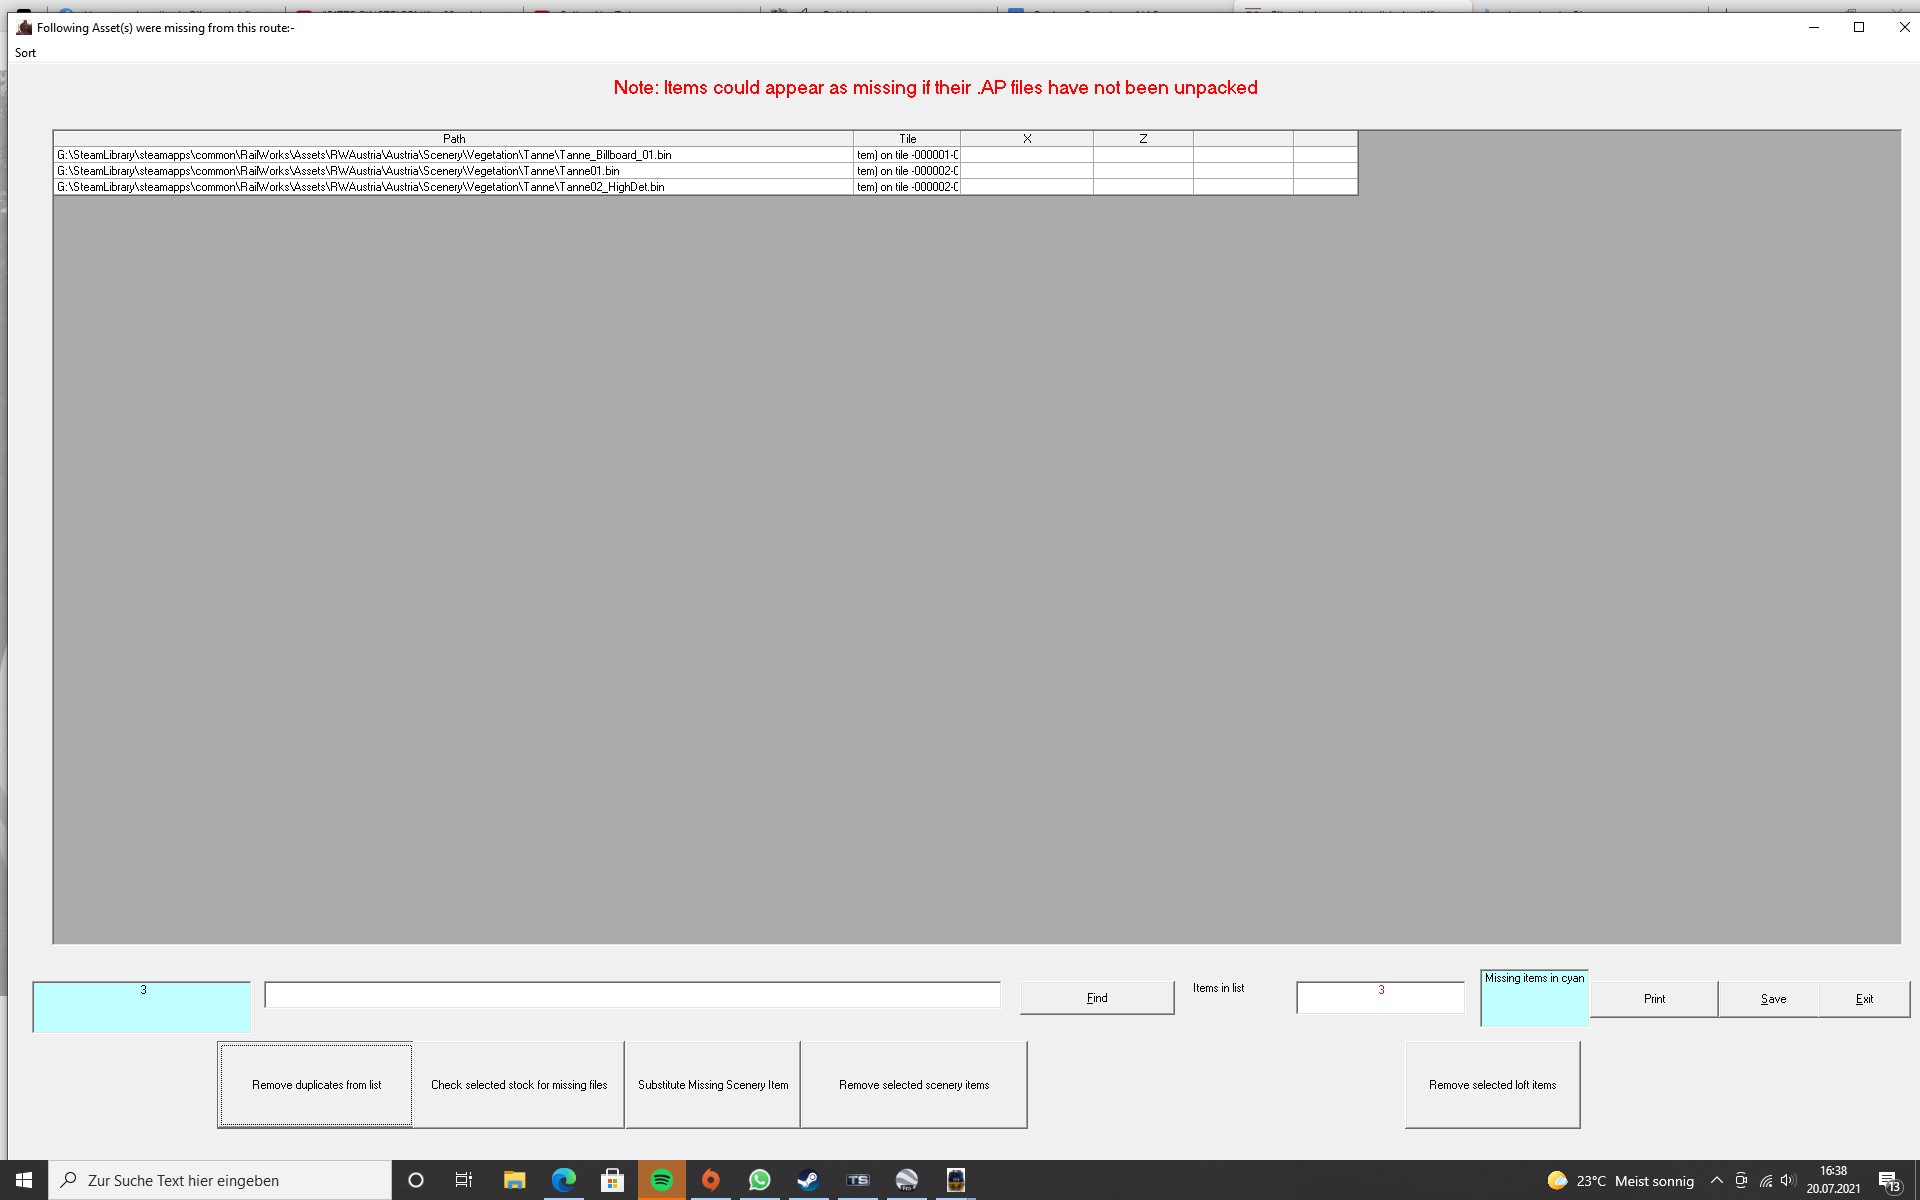The width and height of the screenshot is (1920, 1200).
Task: Open Origin launcher from the taskbar
Action: tap(711, 1180)
